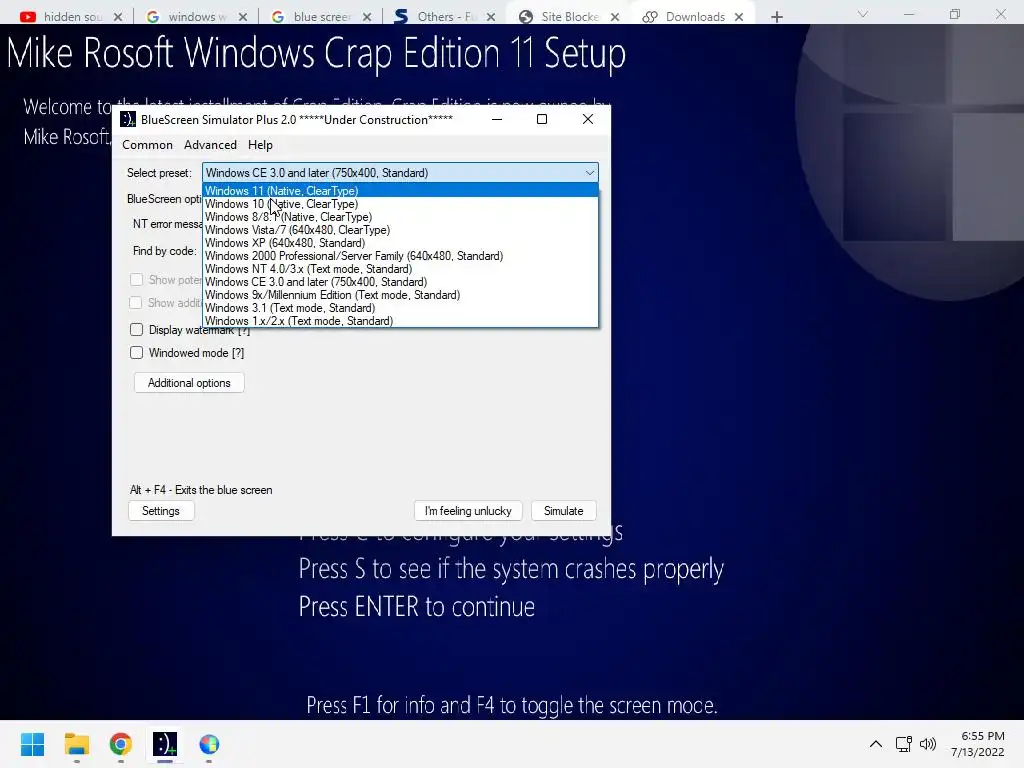The width and height of the screenshot is (1024, 768).
Task: Choose Windows 2000 Professional/Server Family preset
Action: [400, 256]
